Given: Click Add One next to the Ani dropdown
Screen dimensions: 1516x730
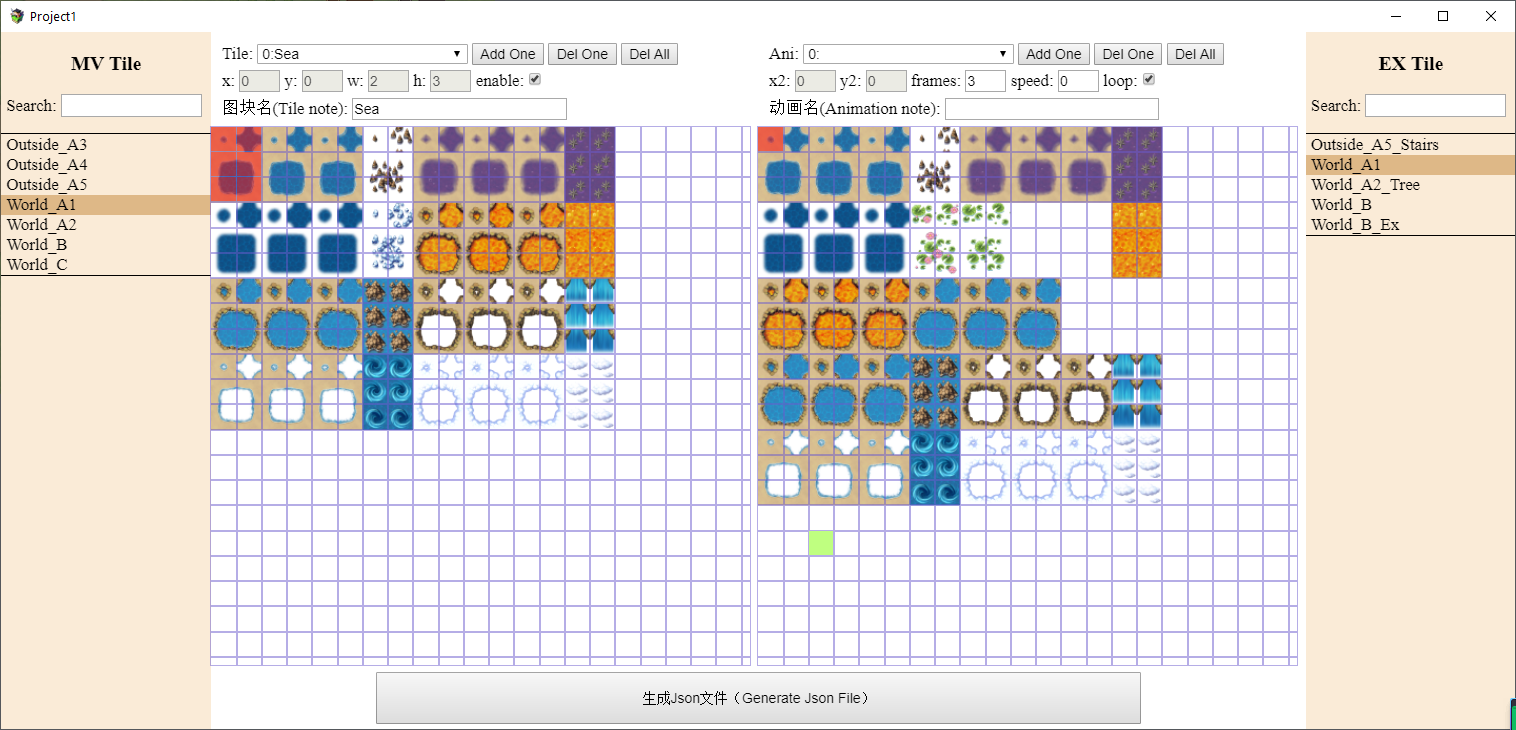Looking at the screenshot, I should (1054, 54).
